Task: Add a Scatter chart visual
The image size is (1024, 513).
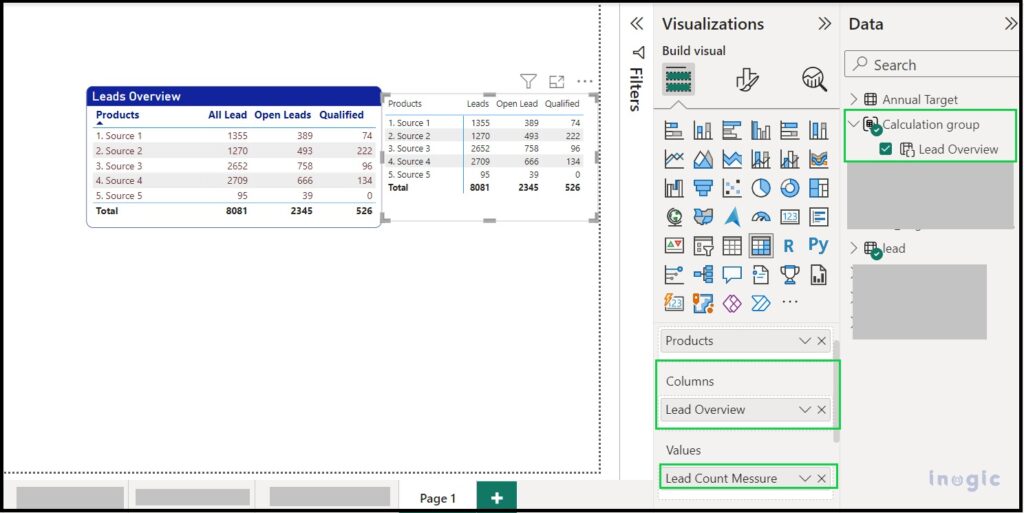Action: (x=731, y=188)
